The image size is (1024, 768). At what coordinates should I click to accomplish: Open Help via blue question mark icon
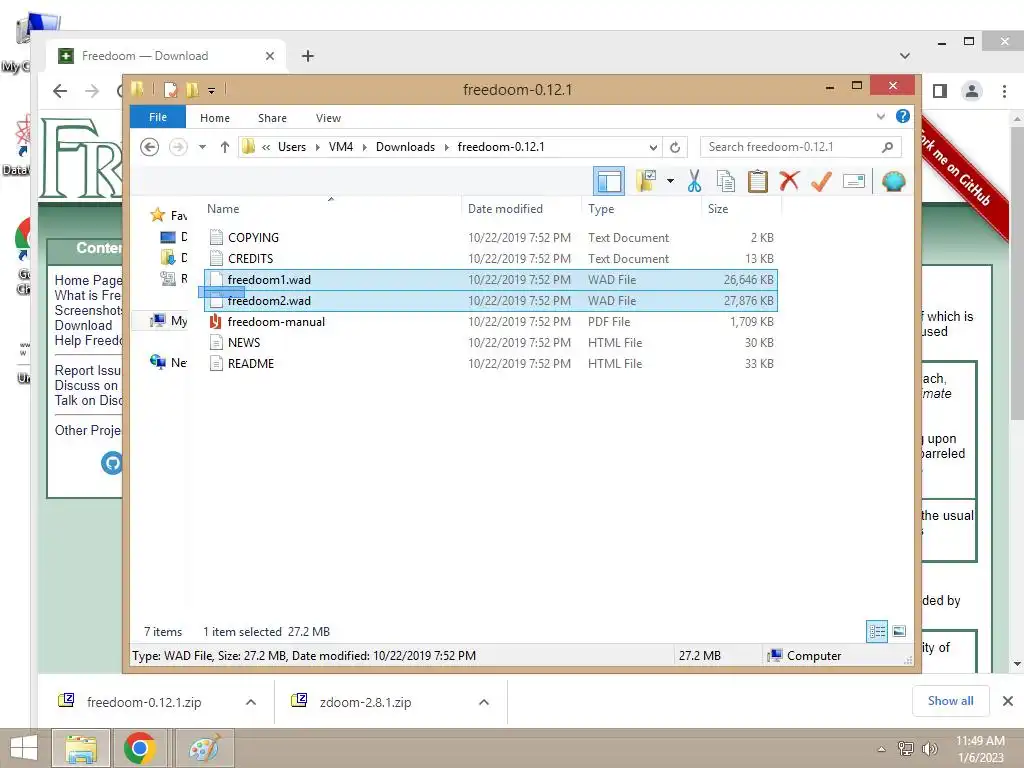[x=903, y=116]
